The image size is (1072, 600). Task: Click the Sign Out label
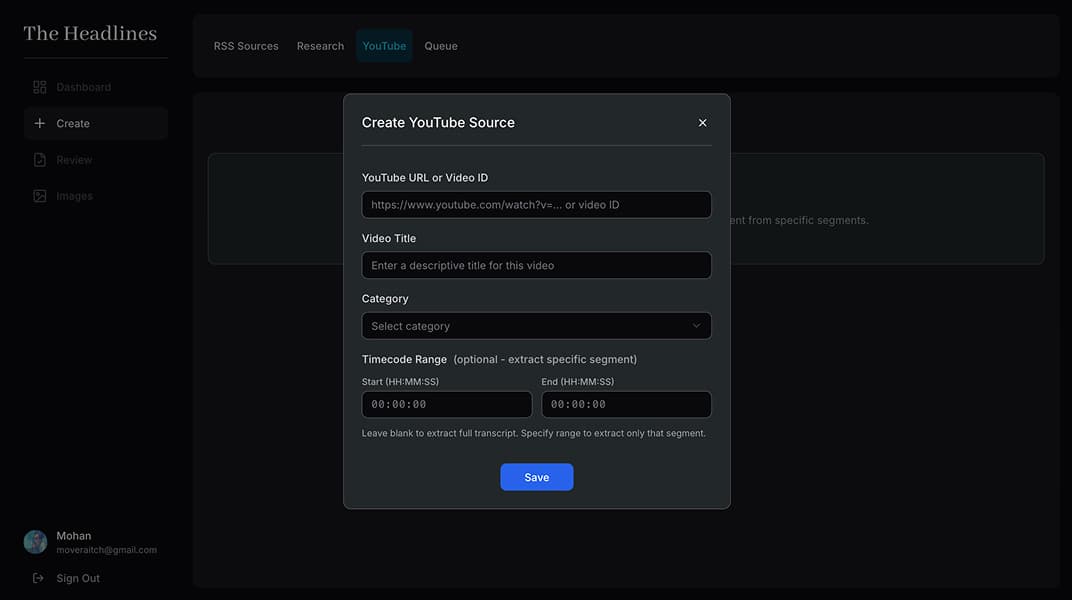pyautogui.click(x=77, y=577)
